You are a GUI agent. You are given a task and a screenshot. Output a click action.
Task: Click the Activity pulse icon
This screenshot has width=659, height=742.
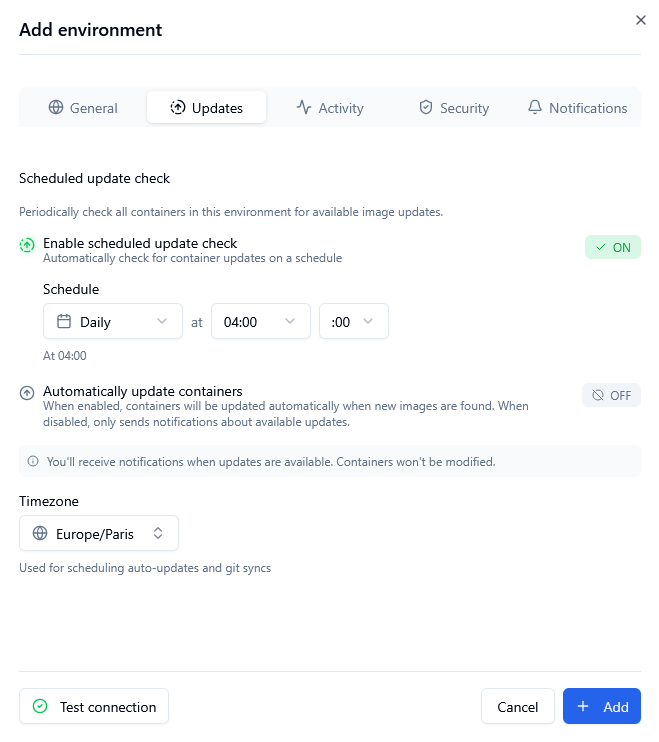[304, 108]
